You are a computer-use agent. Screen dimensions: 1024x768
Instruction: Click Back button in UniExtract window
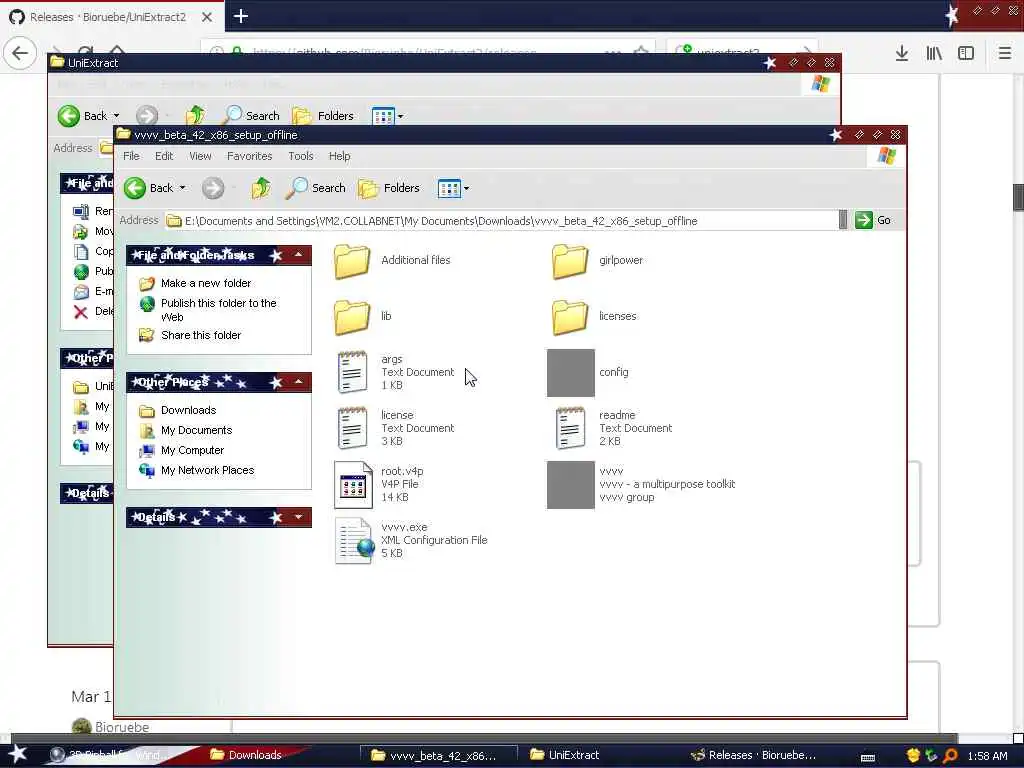[x=82, y=116]
